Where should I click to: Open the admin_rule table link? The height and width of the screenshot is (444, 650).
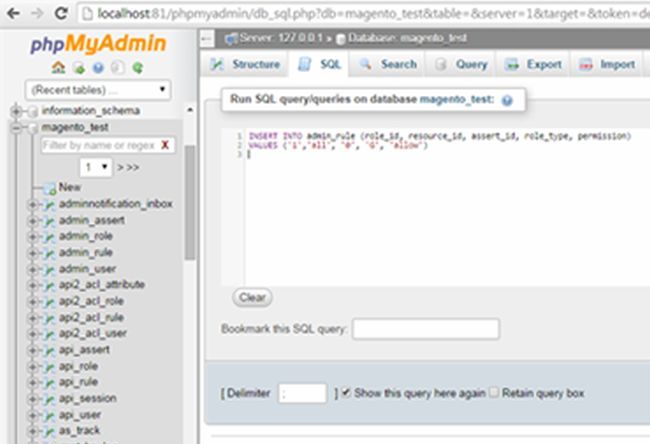pos(86,252)
